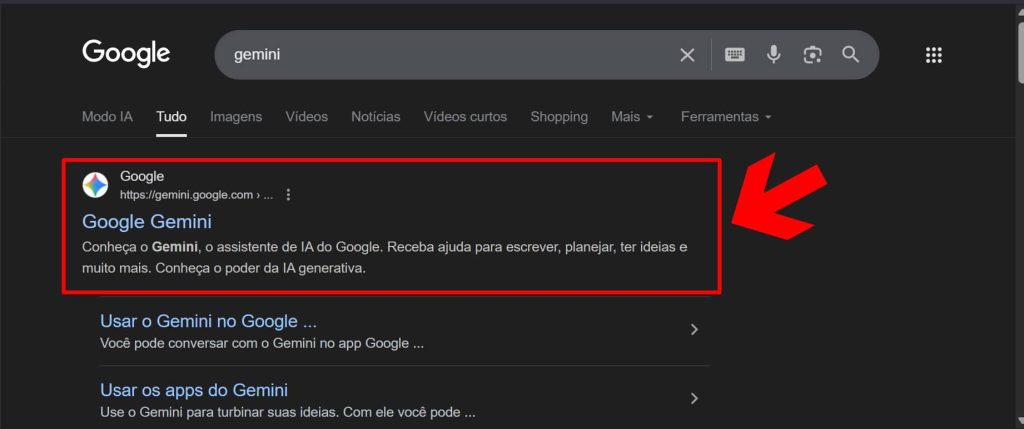The image size is (1024, 429).
Task: Open the Ferramentas dropdown
Action: point(726,117)
